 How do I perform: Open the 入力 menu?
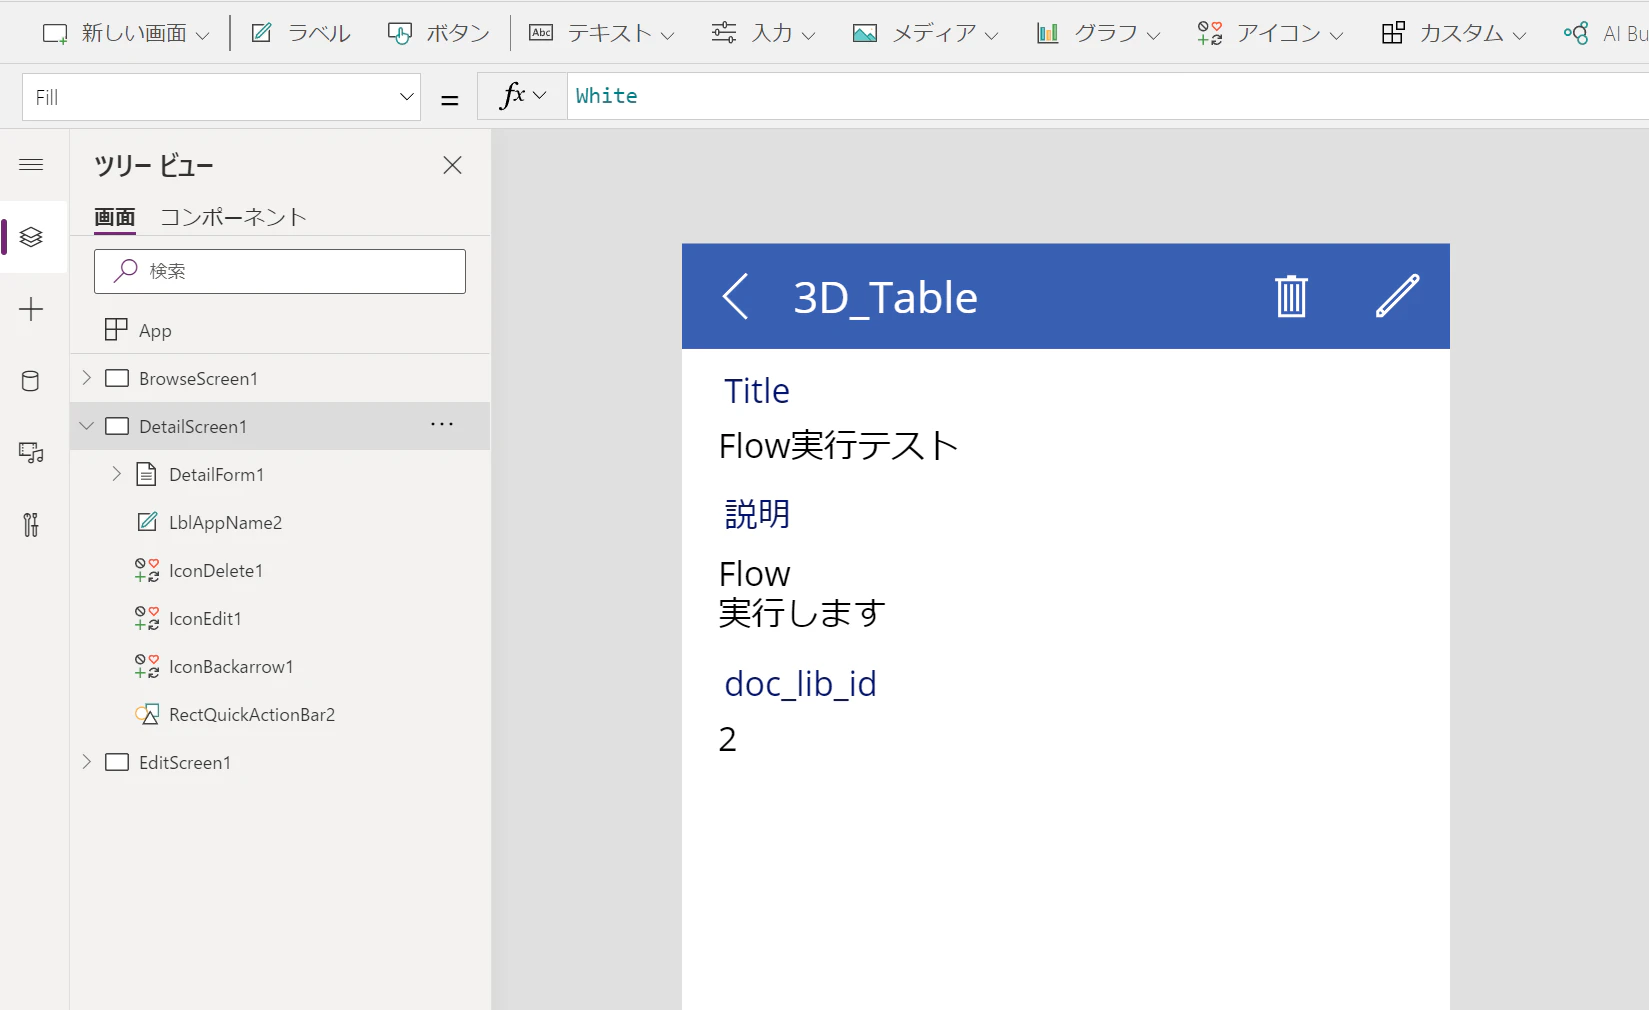pos(763,33)
